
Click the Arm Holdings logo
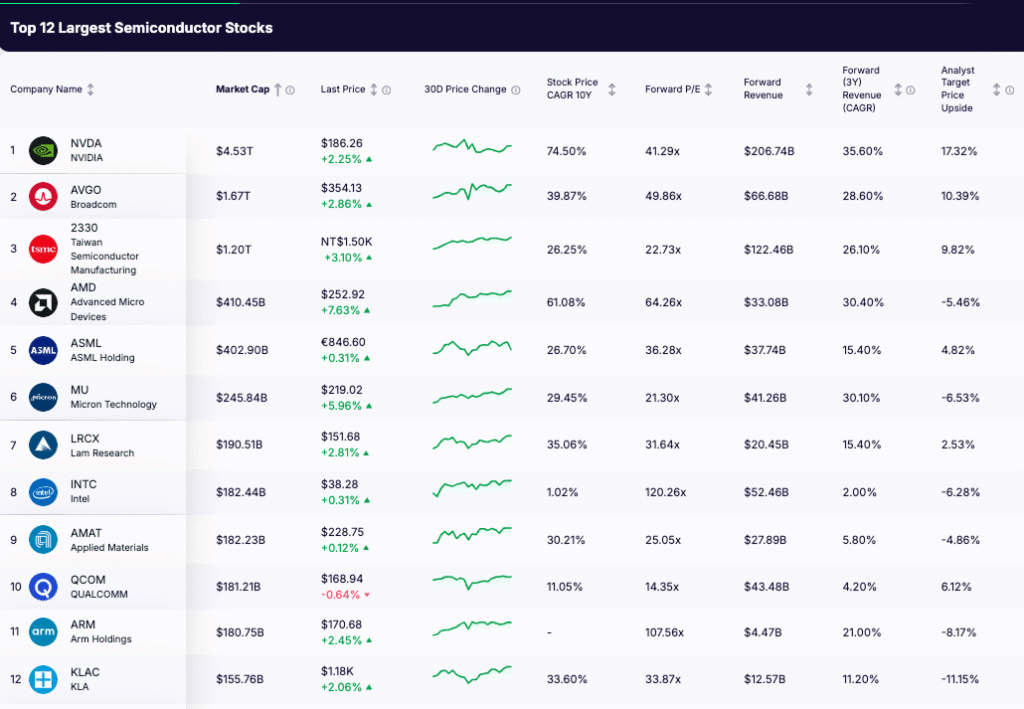42,632
